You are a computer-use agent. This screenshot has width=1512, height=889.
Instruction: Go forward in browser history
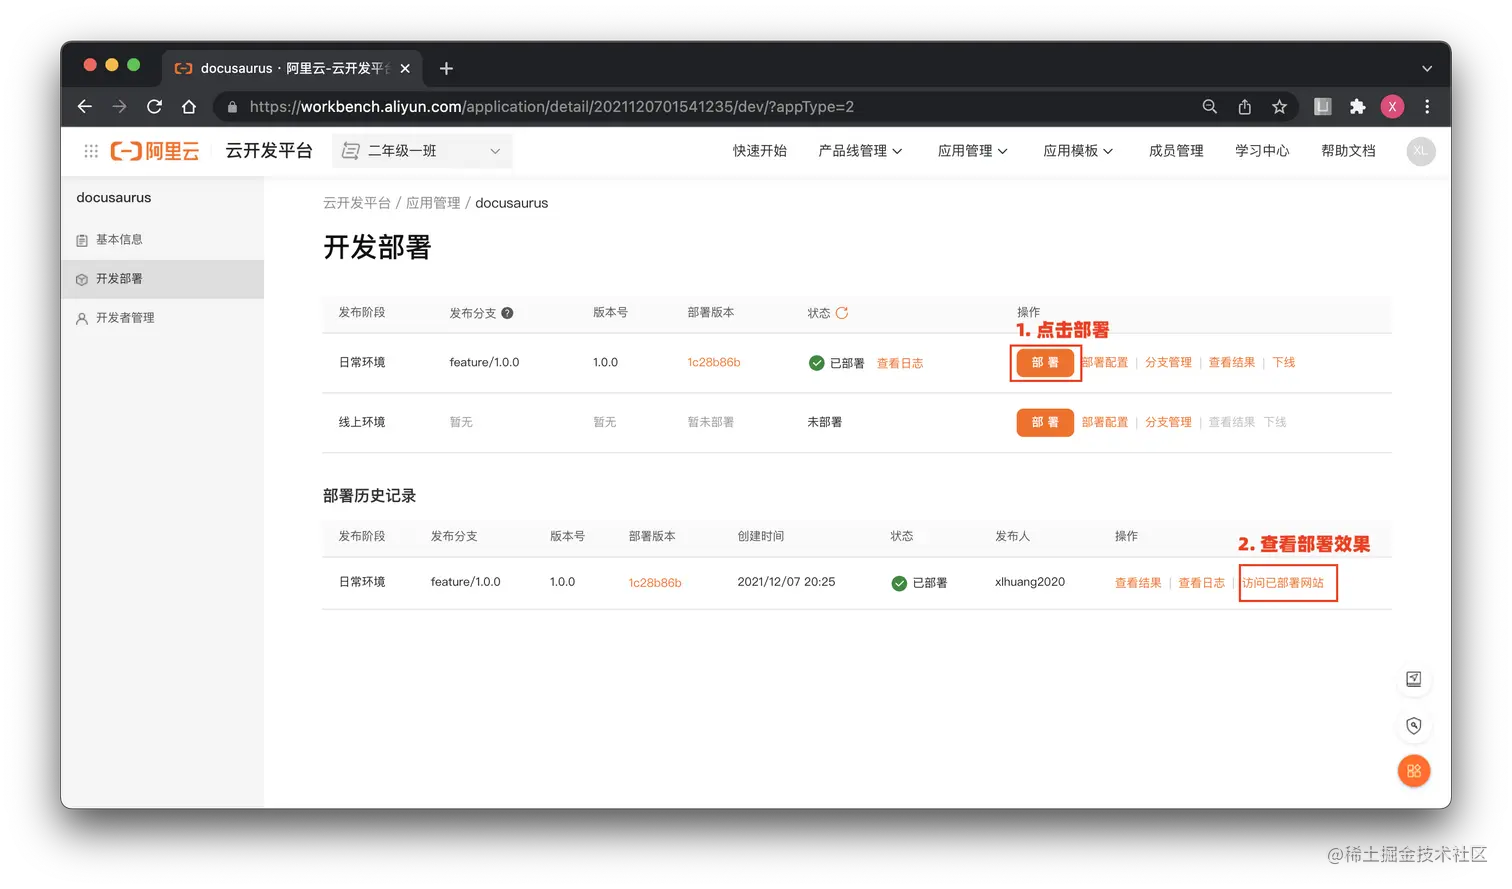coord(120,106)
